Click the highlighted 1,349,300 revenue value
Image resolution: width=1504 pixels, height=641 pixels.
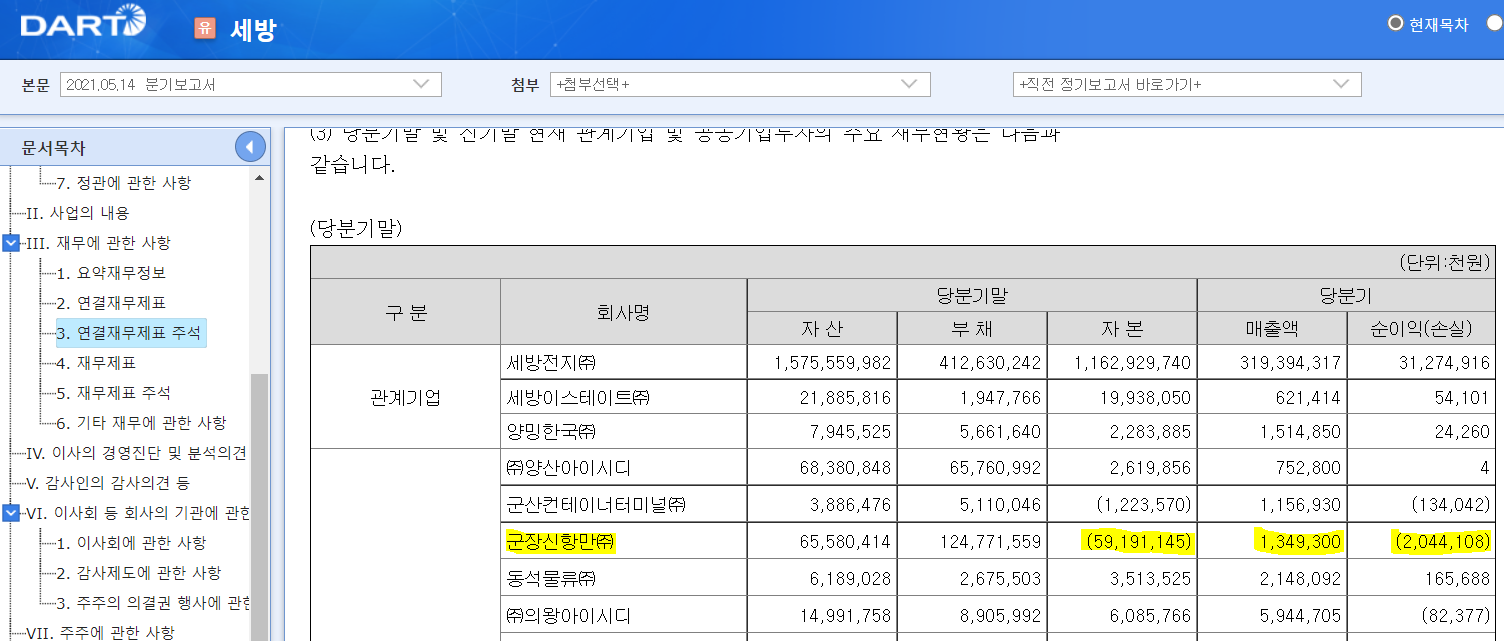1298,541
